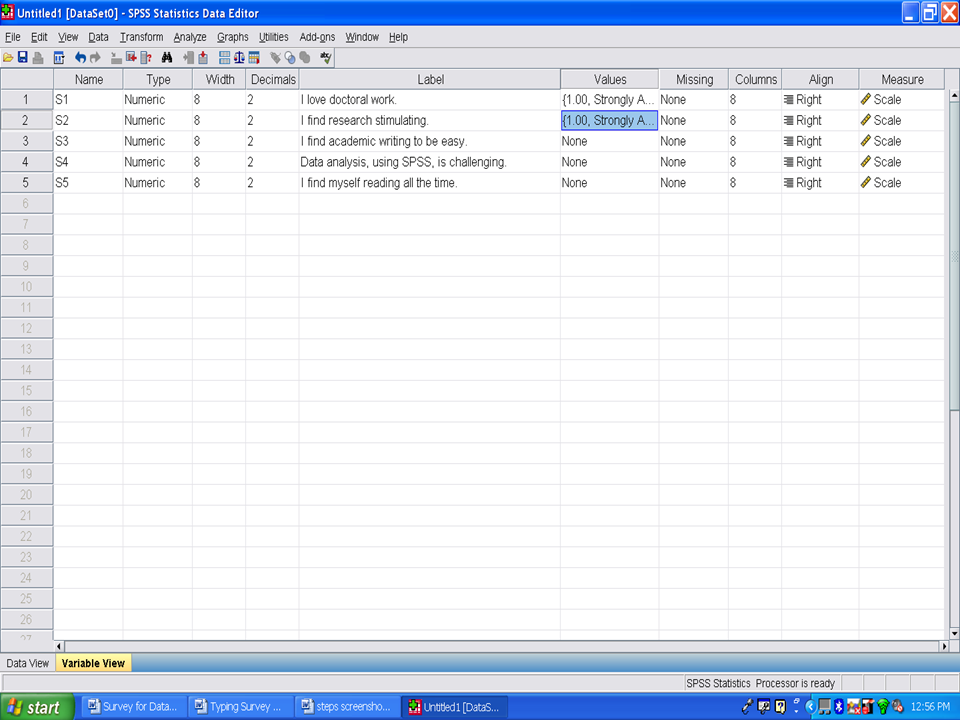
Task: Open the Analyze menu
Action: (189, 37)
